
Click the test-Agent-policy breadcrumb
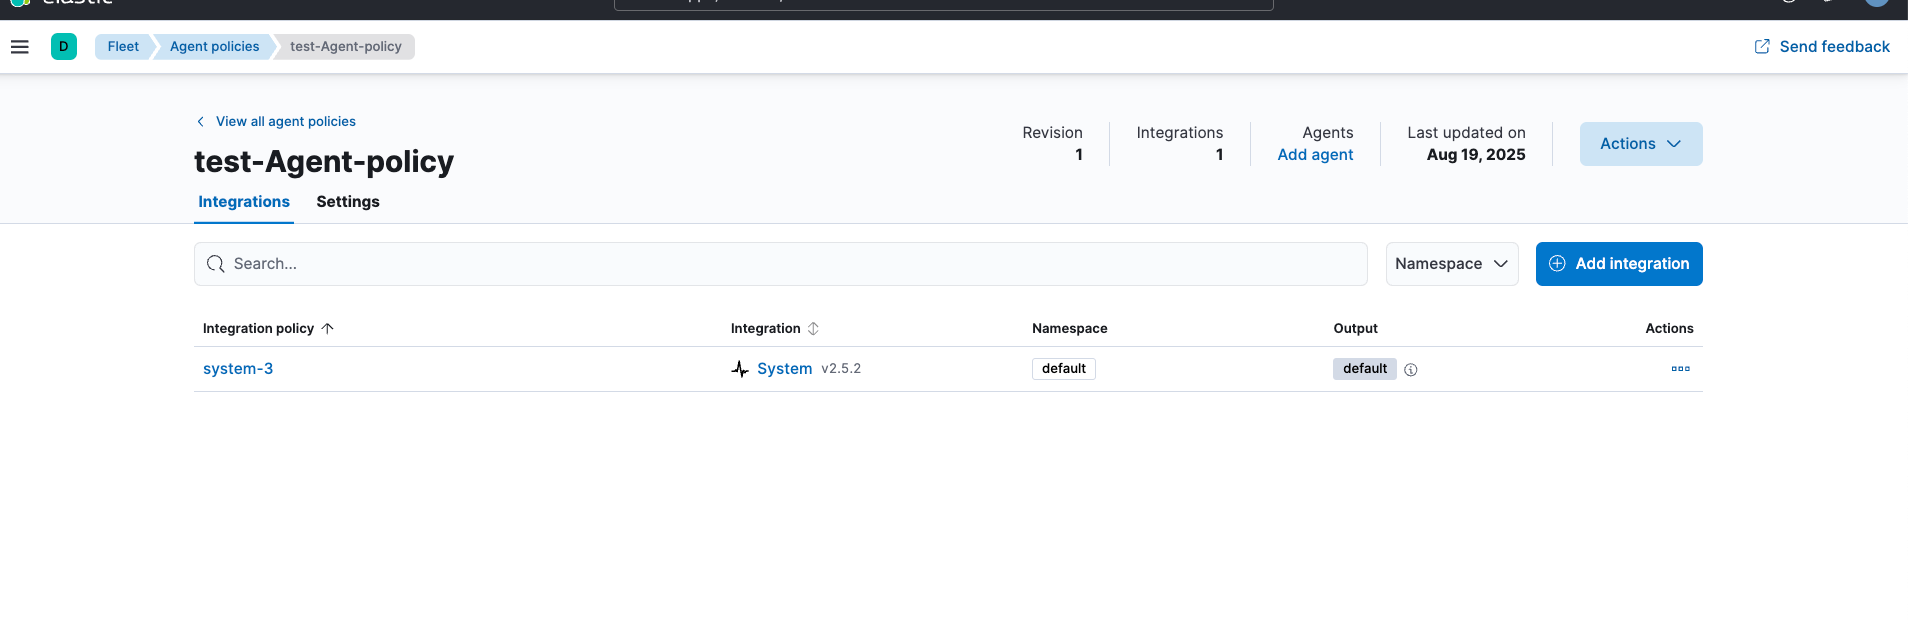coord(346,47)
